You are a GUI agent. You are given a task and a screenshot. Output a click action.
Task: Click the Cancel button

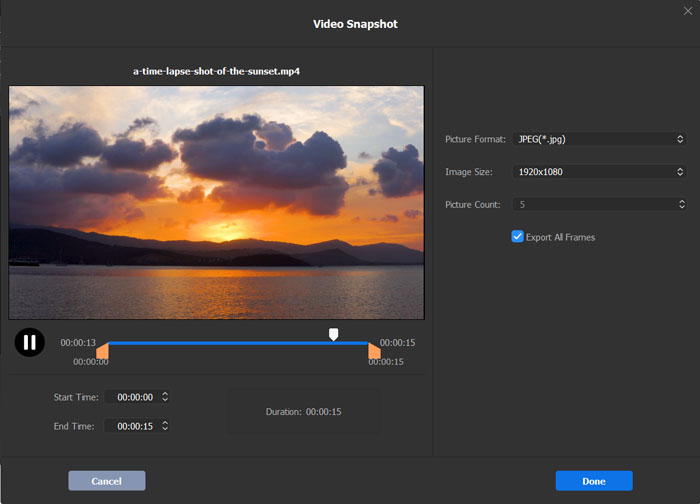tap(107, 481)
